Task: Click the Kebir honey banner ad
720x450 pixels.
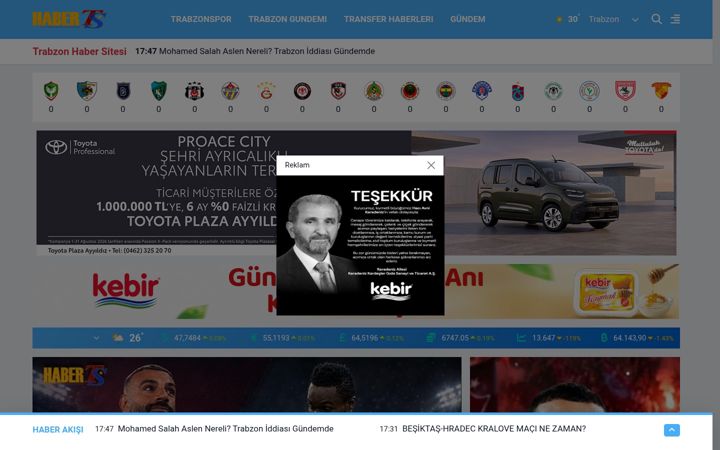Action: [356, 291]
